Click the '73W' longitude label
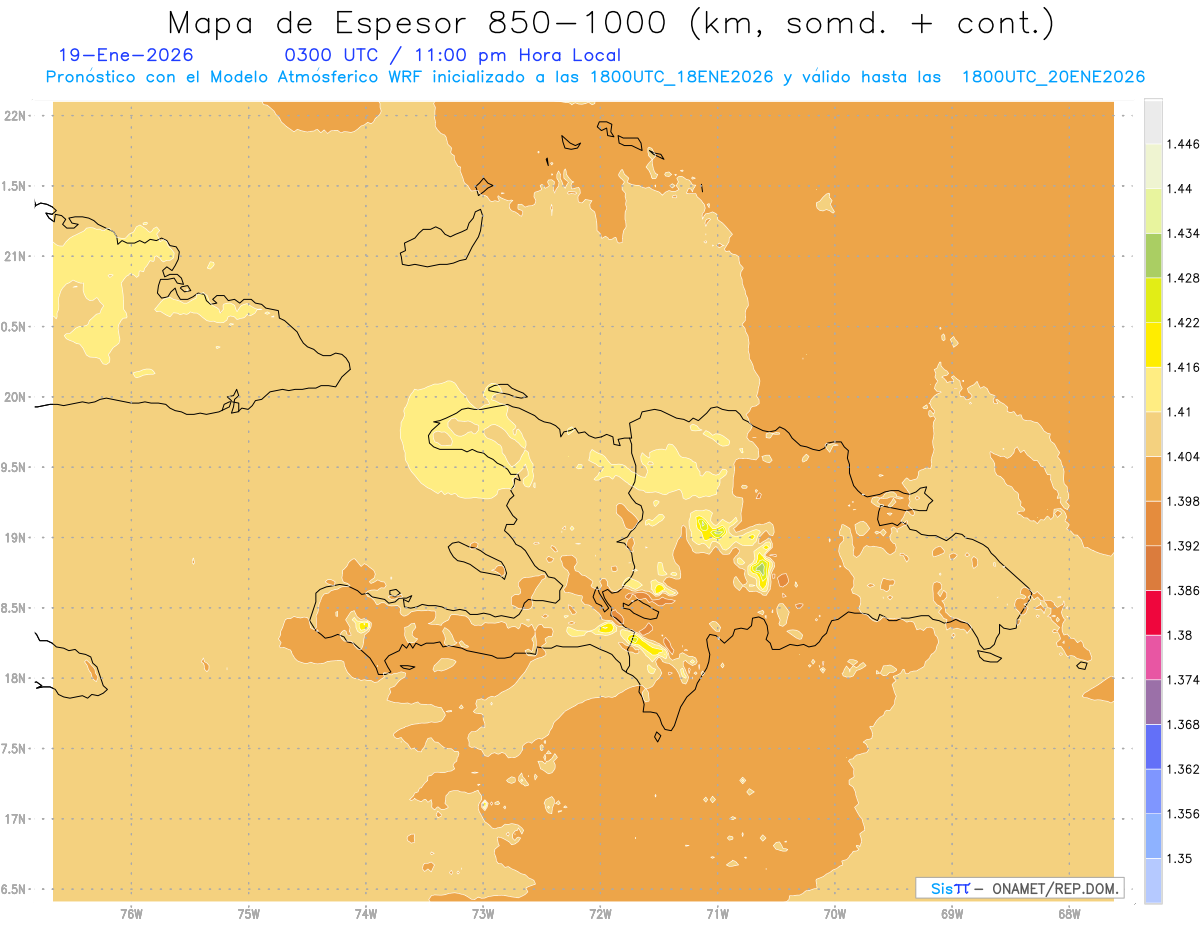The width and height of the screenshot is (1200, 927). pos(483,914)
